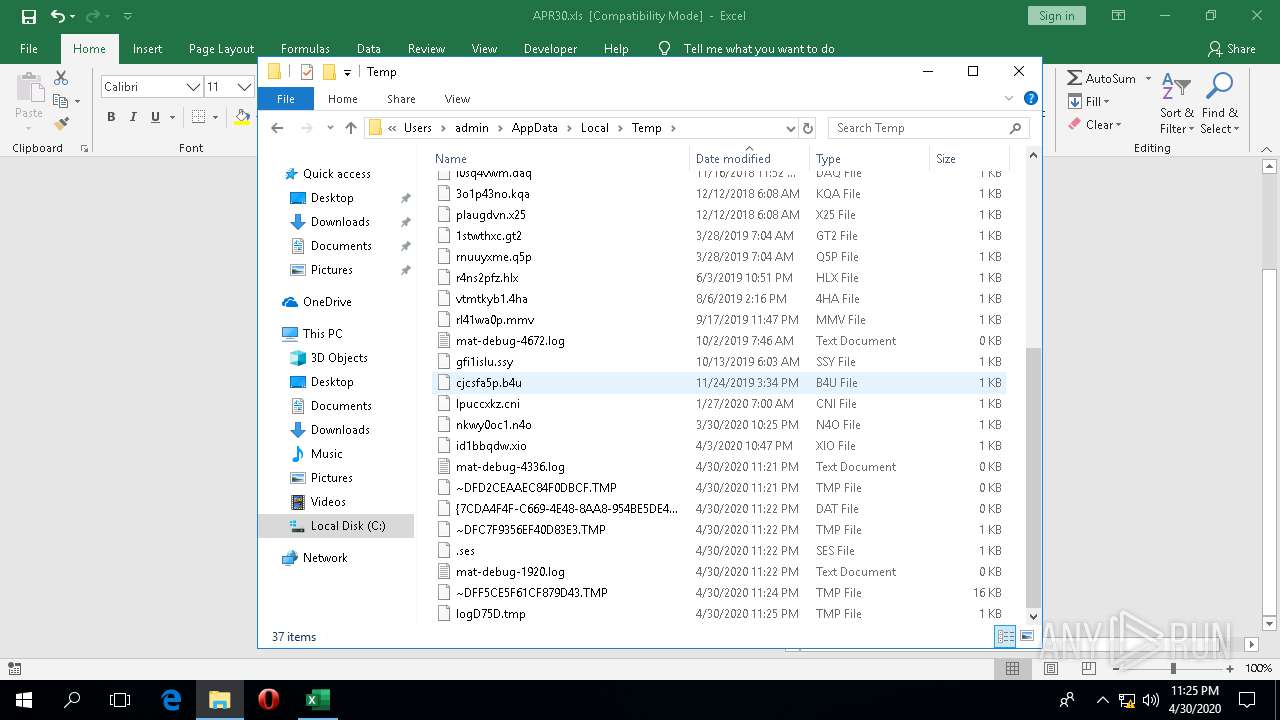Click the Excel zoom slider handle

1173,668
